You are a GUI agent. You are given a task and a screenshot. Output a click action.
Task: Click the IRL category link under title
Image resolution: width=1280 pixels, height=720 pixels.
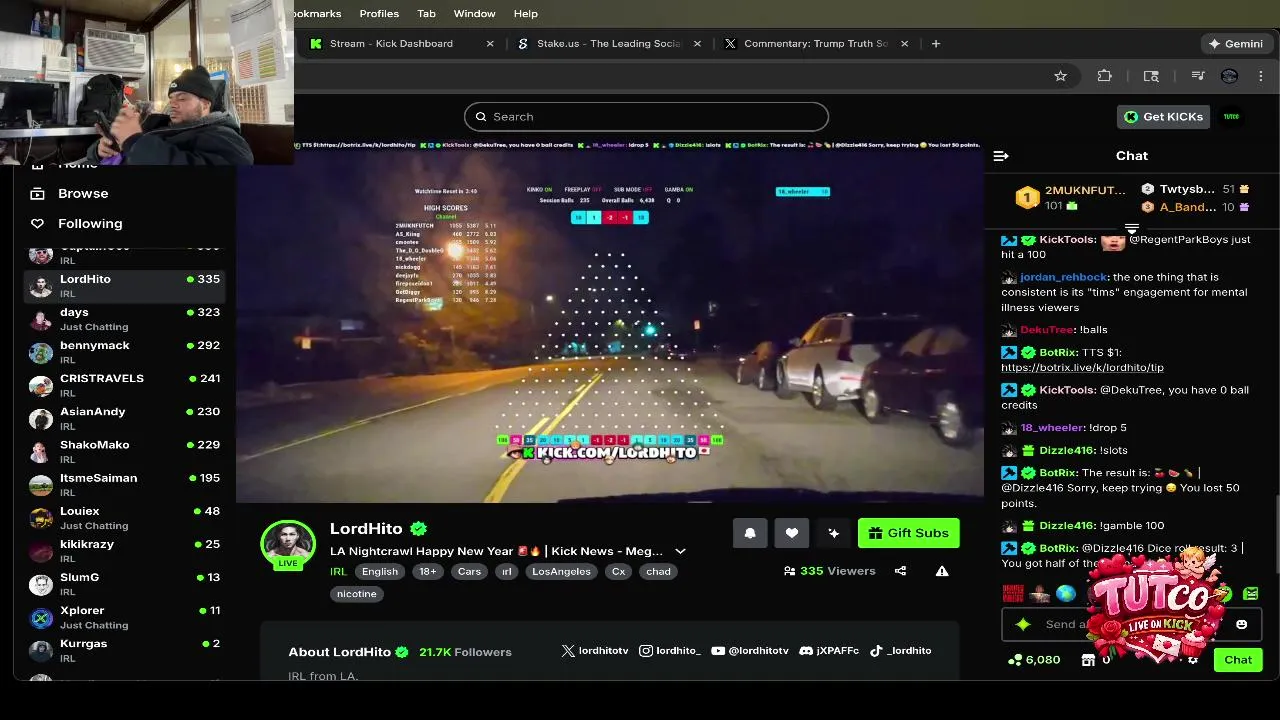click(x=338, y=572)
